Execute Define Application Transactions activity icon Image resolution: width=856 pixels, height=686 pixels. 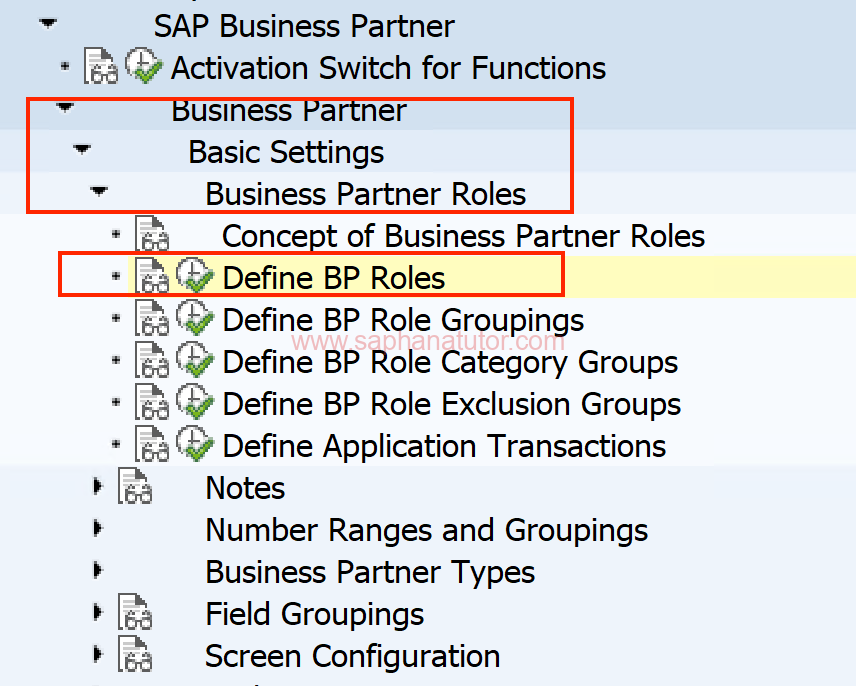pyautogui.click(x=195, y=444)
